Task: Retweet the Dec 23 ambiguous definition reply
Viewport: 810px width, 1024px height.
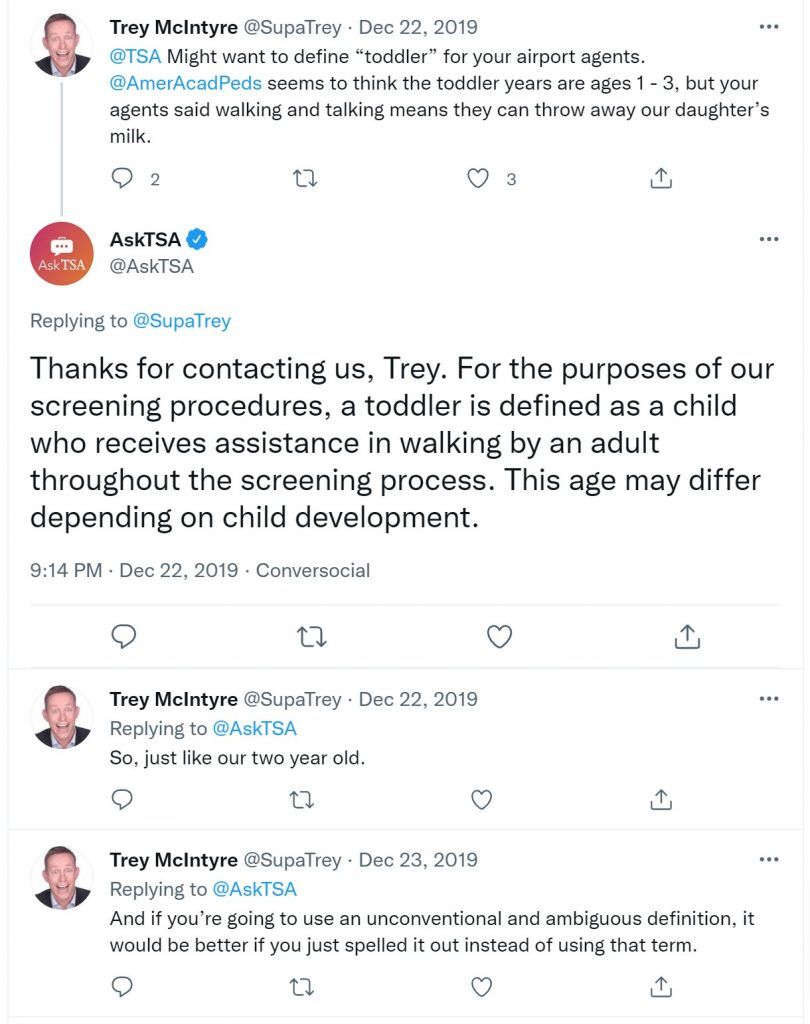Action: 302,987
